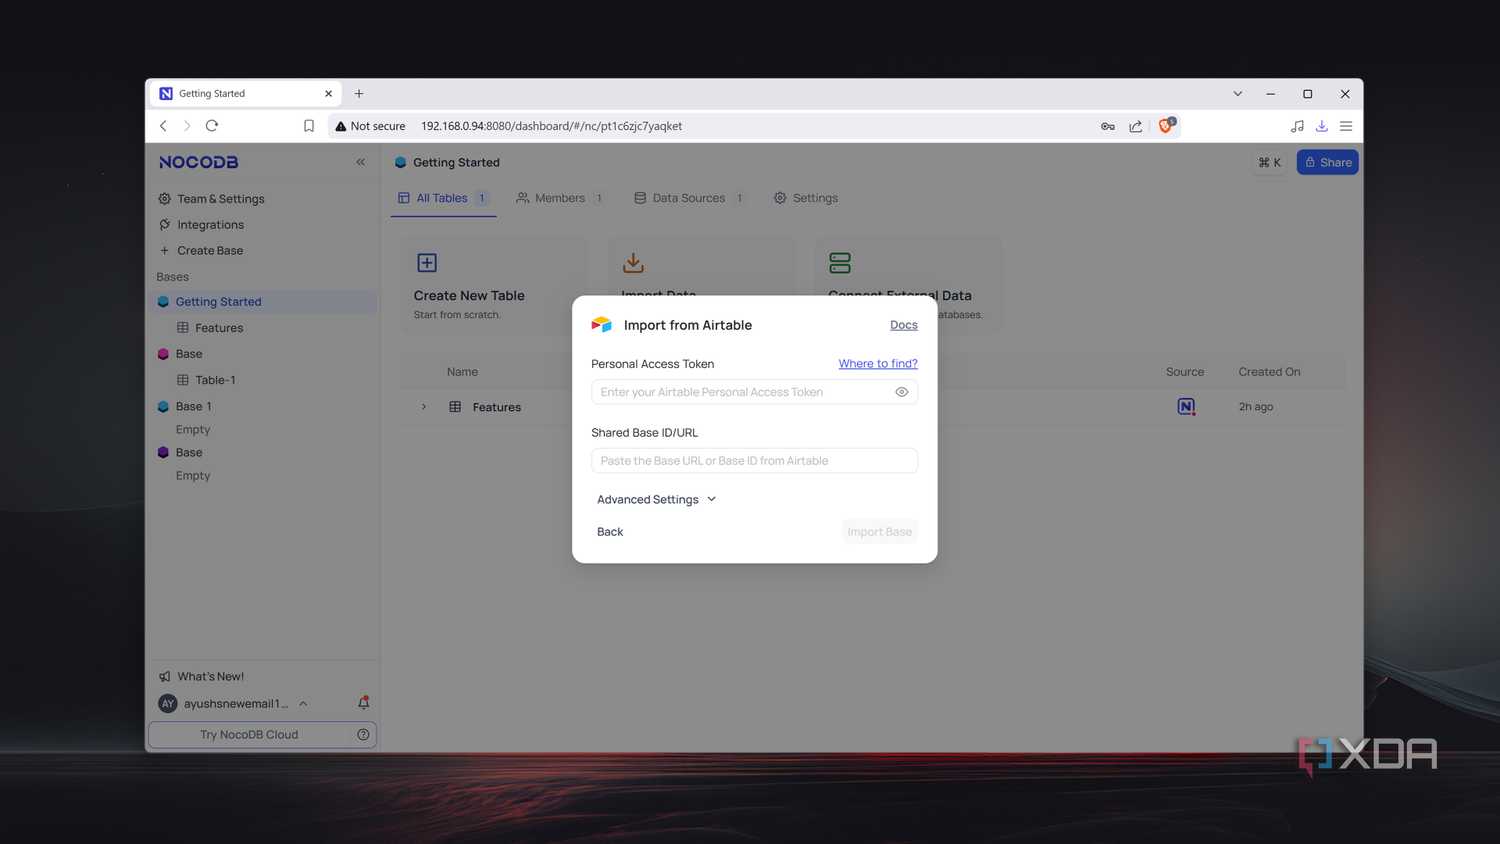Click the NocoDB source icon in Features row
This screenshot has height=844, width=1500.
(x=1186, y=407)
